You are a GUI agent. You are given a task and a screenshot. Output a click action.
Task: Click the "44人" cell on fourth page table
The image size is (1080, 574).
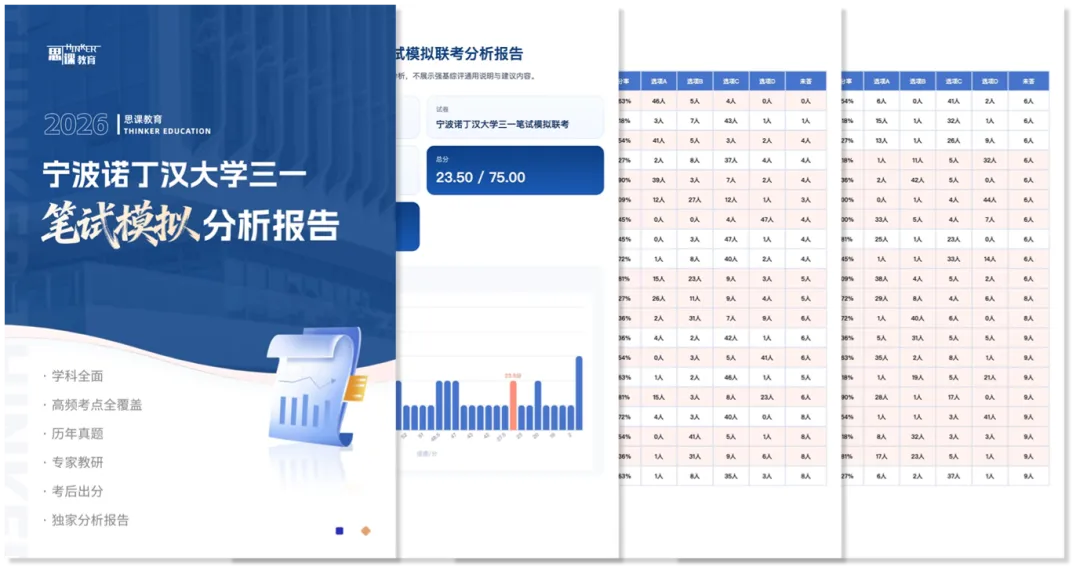[990, 200]
